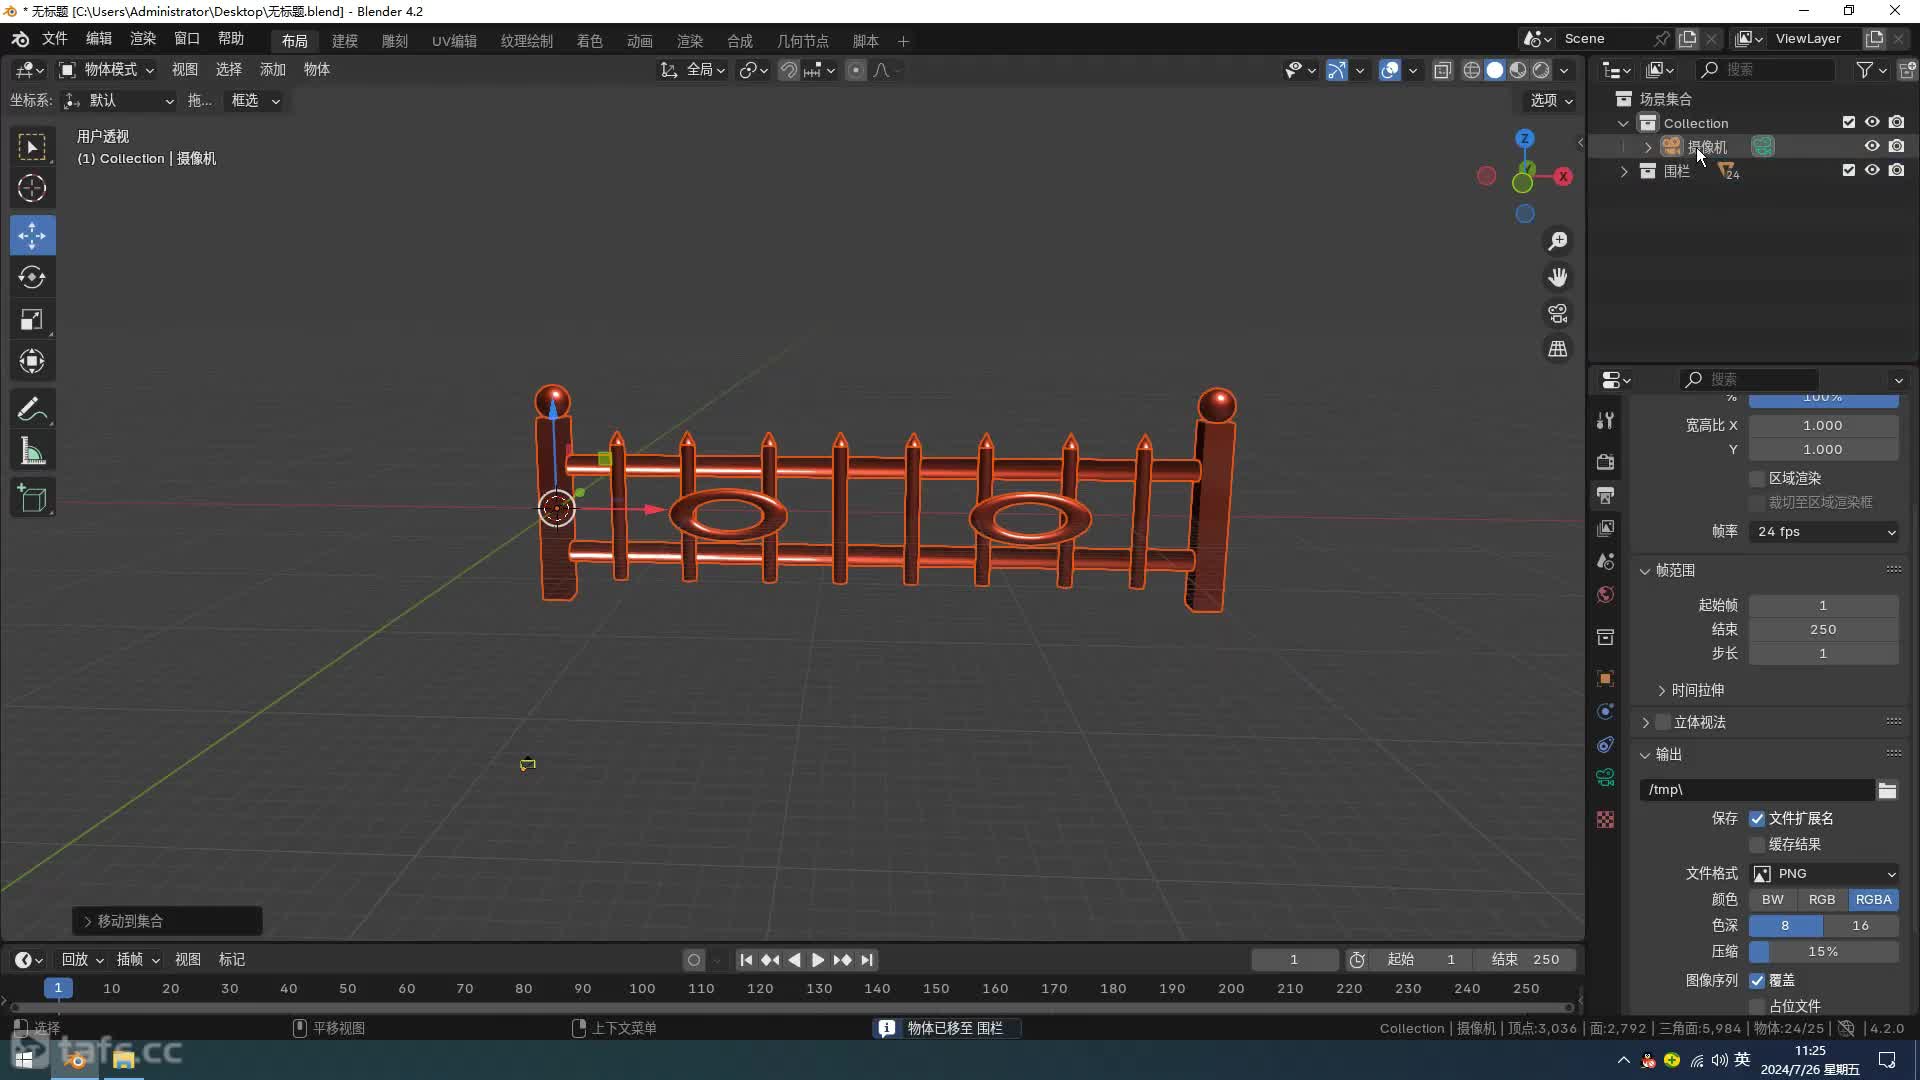This screenshot has width=1920, height=1080.
Task: Toggle camera view icon in viewport
Action: [x=1558, y=314]
